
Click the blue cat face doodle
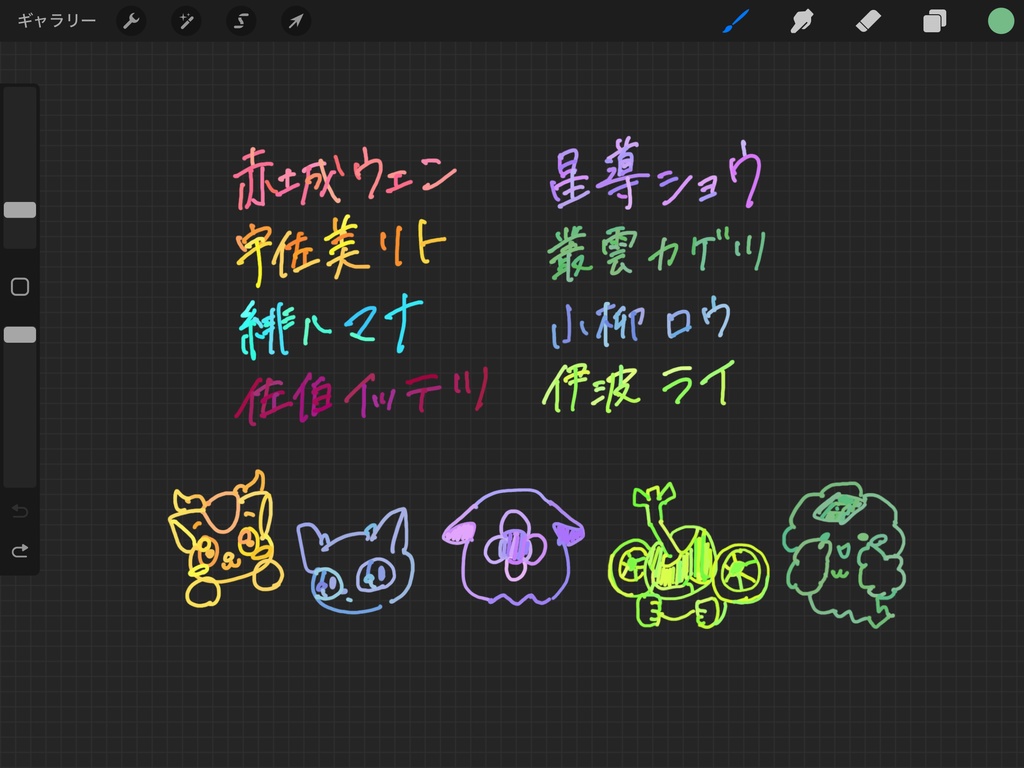pos(356,560)
